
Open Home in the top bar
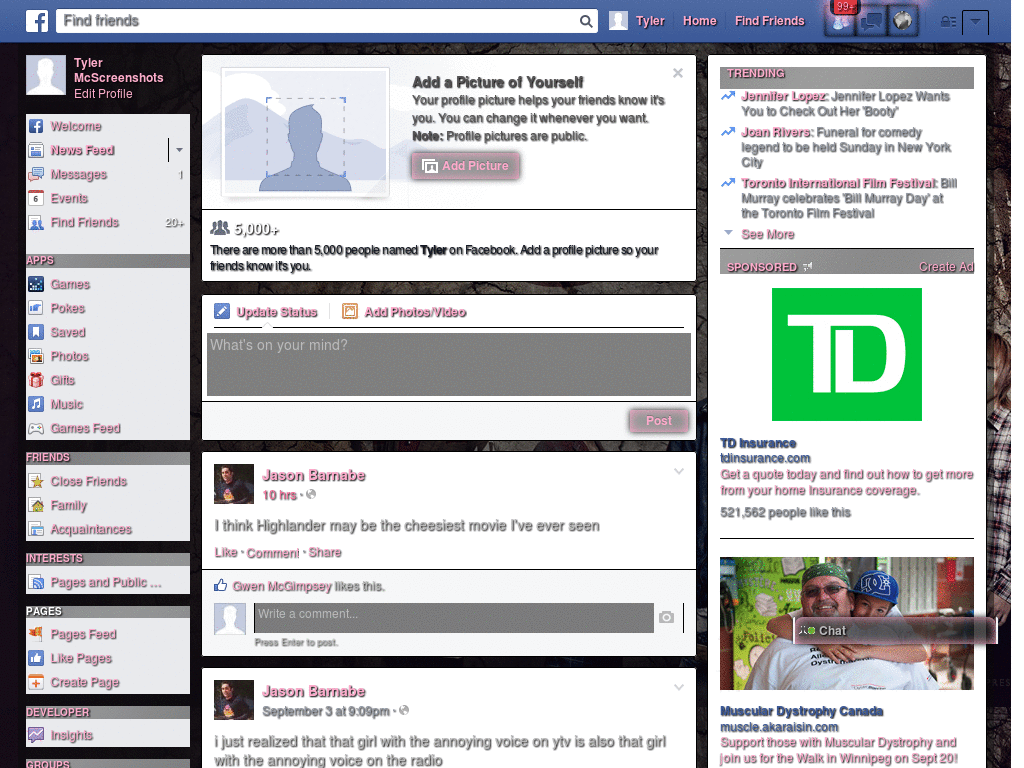[699, 21]
